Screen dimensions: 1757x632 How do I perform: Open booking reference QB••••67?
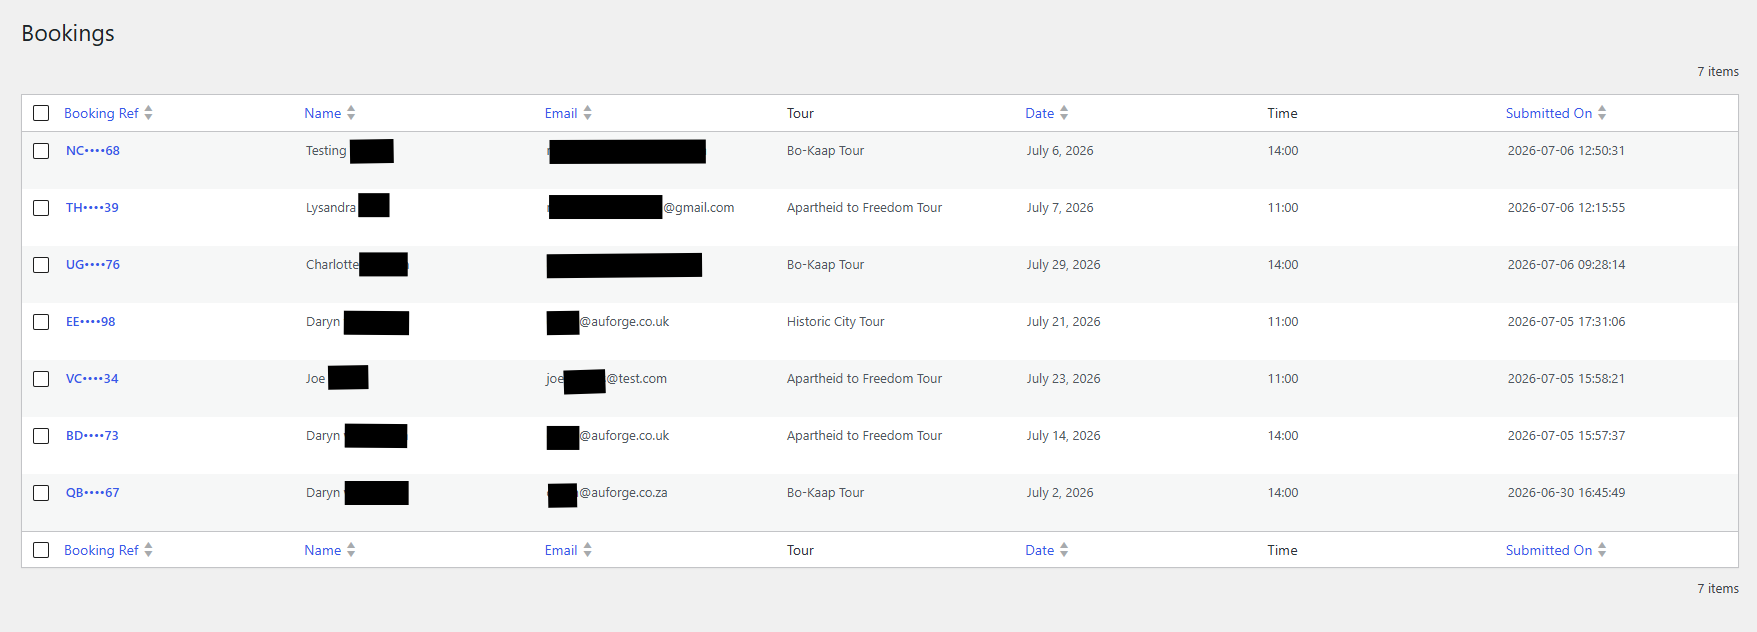tap(93, 493)
